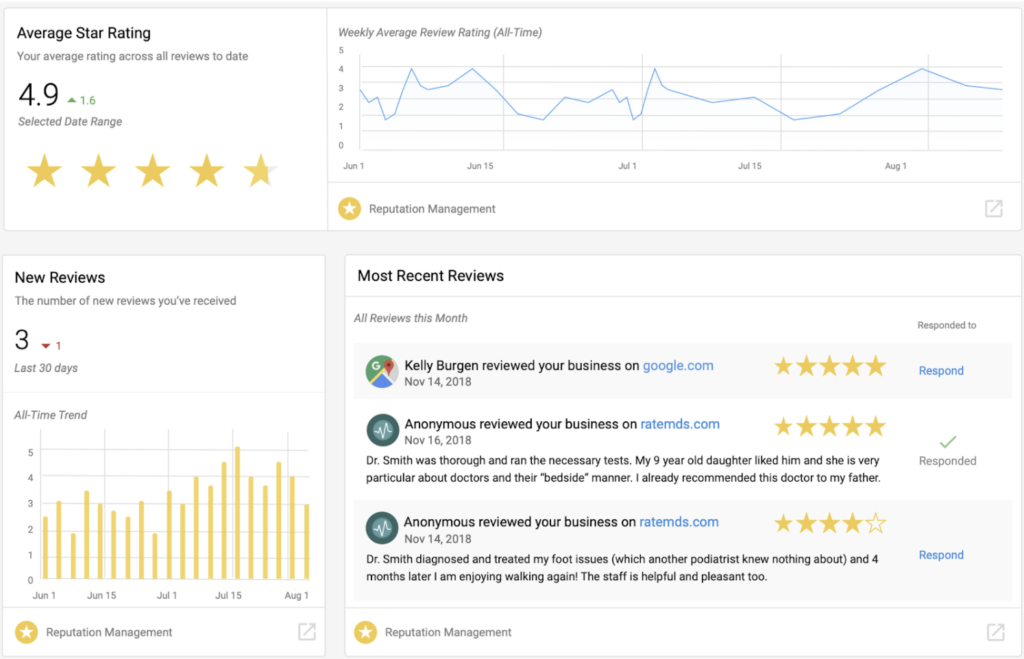The width and height of the screenshot is (1024, 659).
Task: Click star badge icon in Recent Reviews footer
Action: pyautogui.click(x=366, y=631)
